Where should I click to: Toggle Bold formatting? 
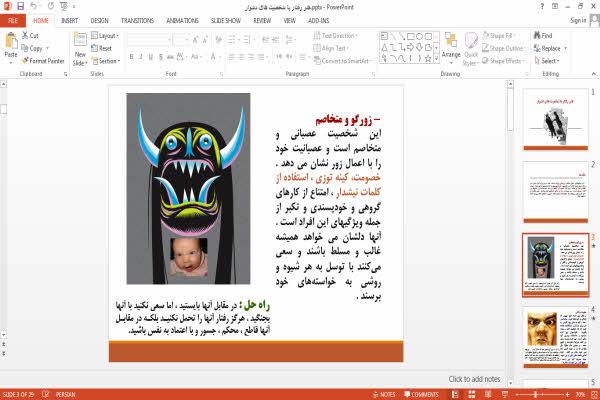pyautogui.click(x=131, y=57)
